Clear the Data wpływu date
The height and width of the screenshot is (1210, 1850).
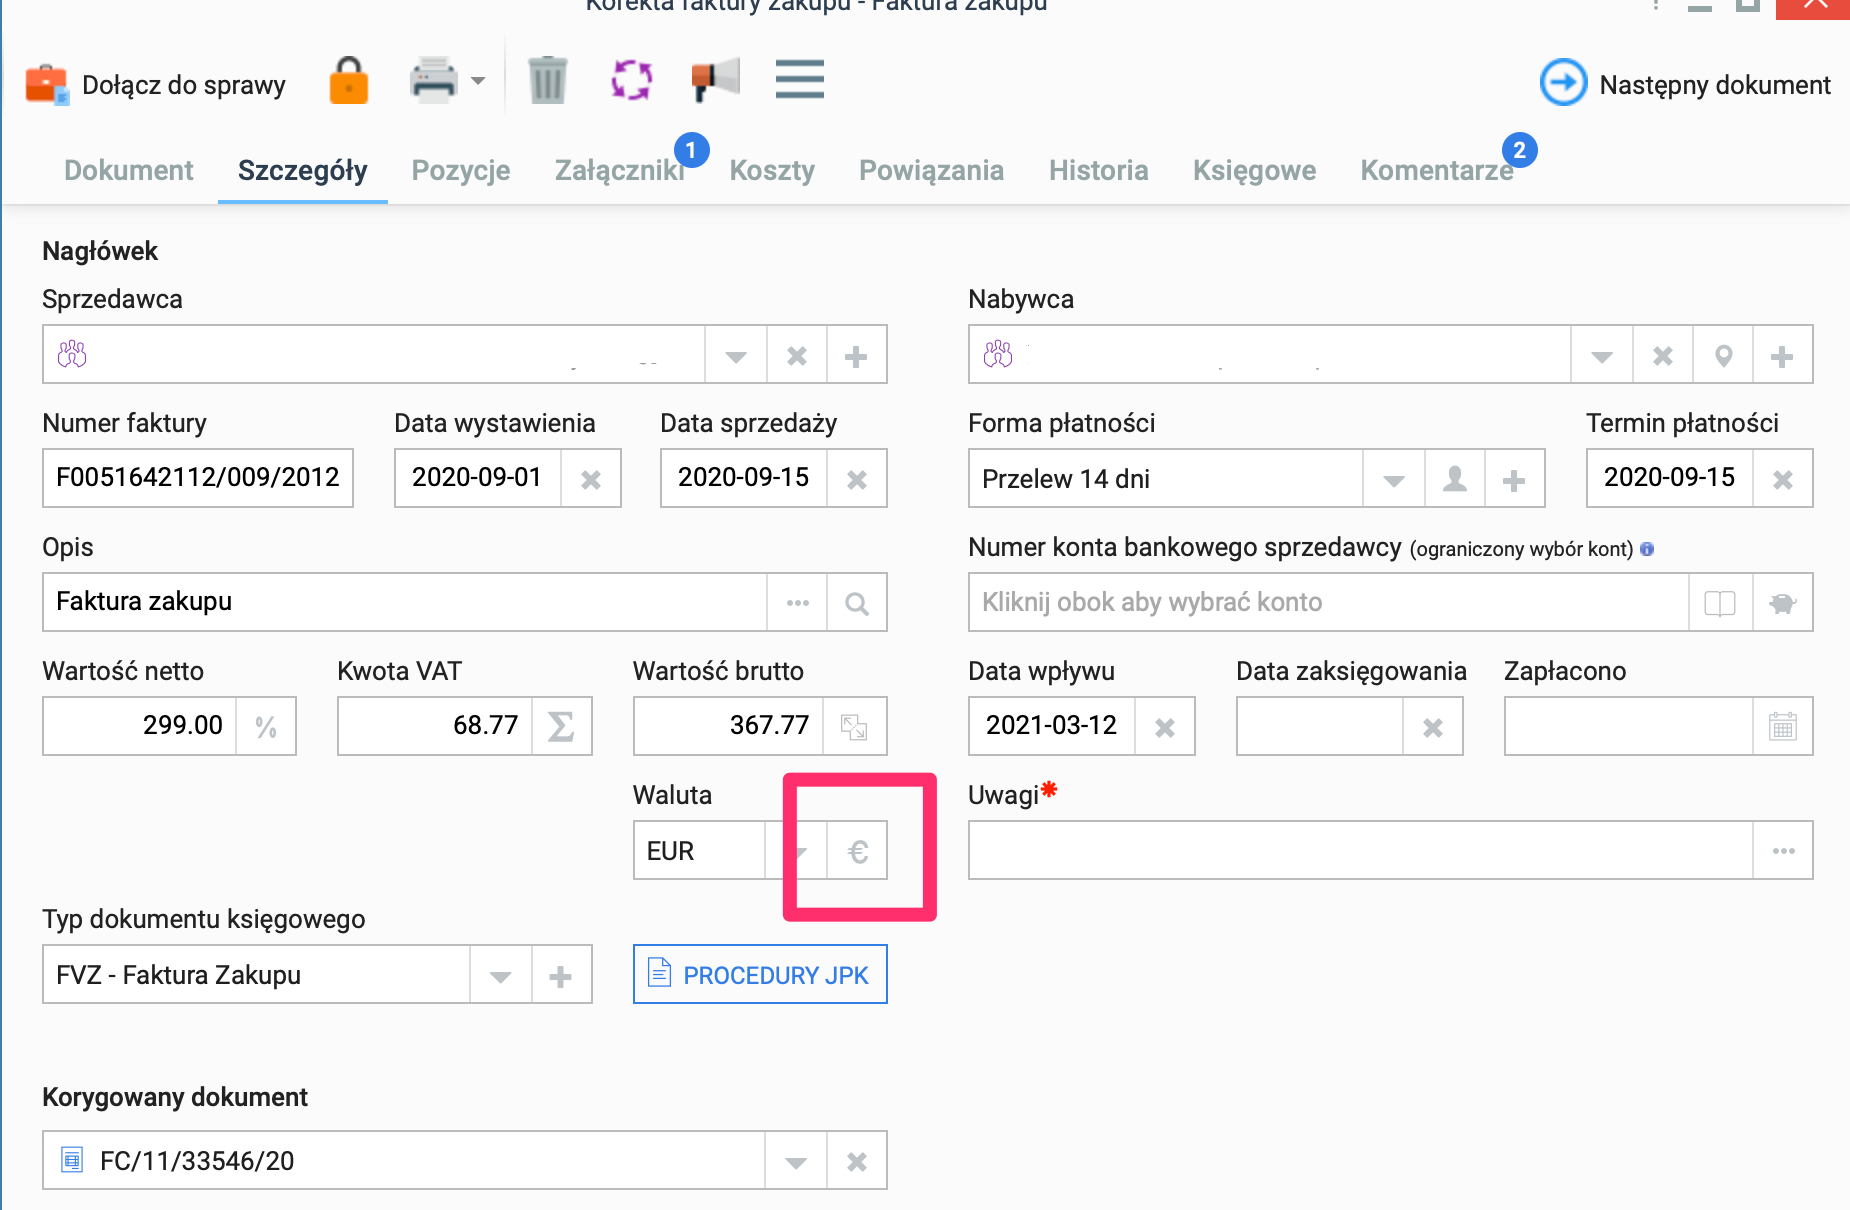tap(1164, 727)
